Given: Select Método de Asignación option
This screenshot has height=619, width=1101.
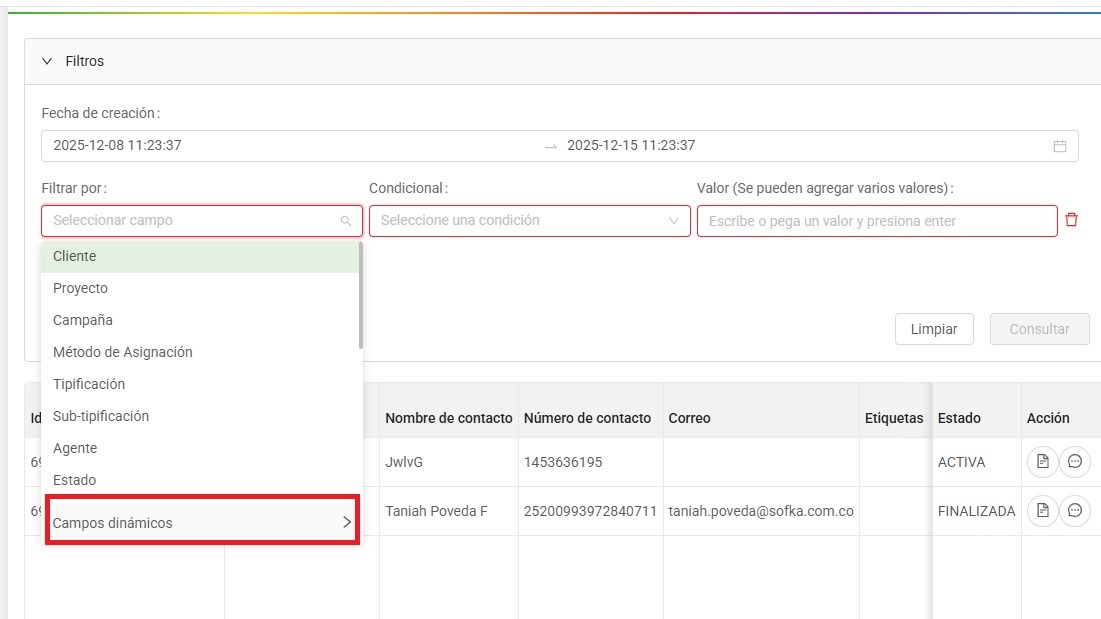Looking at the screenshot, I should click(200, 352).
